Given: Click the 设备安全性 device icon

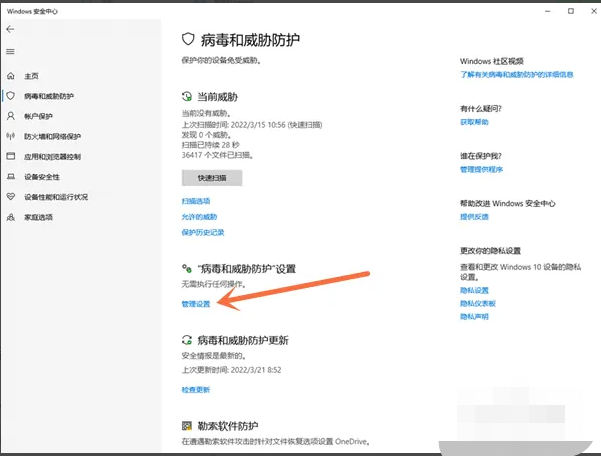Looking at the screenshot, I should pyautogui.click(x=10, y=176).
